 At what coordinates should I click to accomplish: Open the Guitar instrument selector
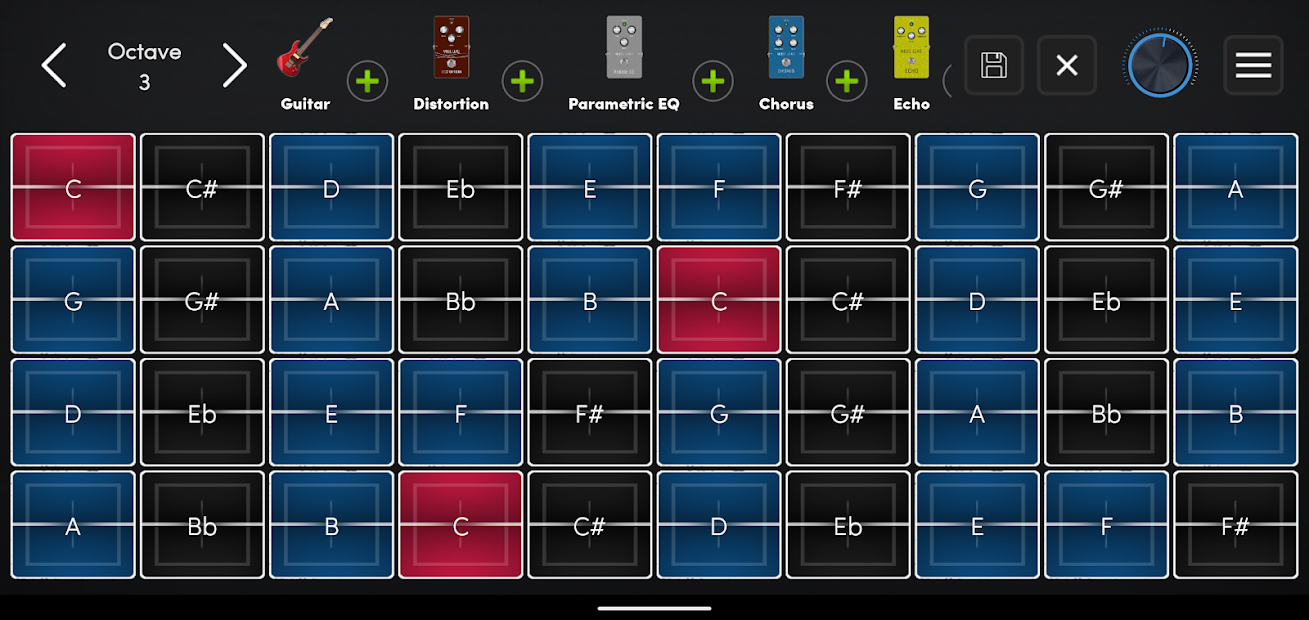click(305, 60)
